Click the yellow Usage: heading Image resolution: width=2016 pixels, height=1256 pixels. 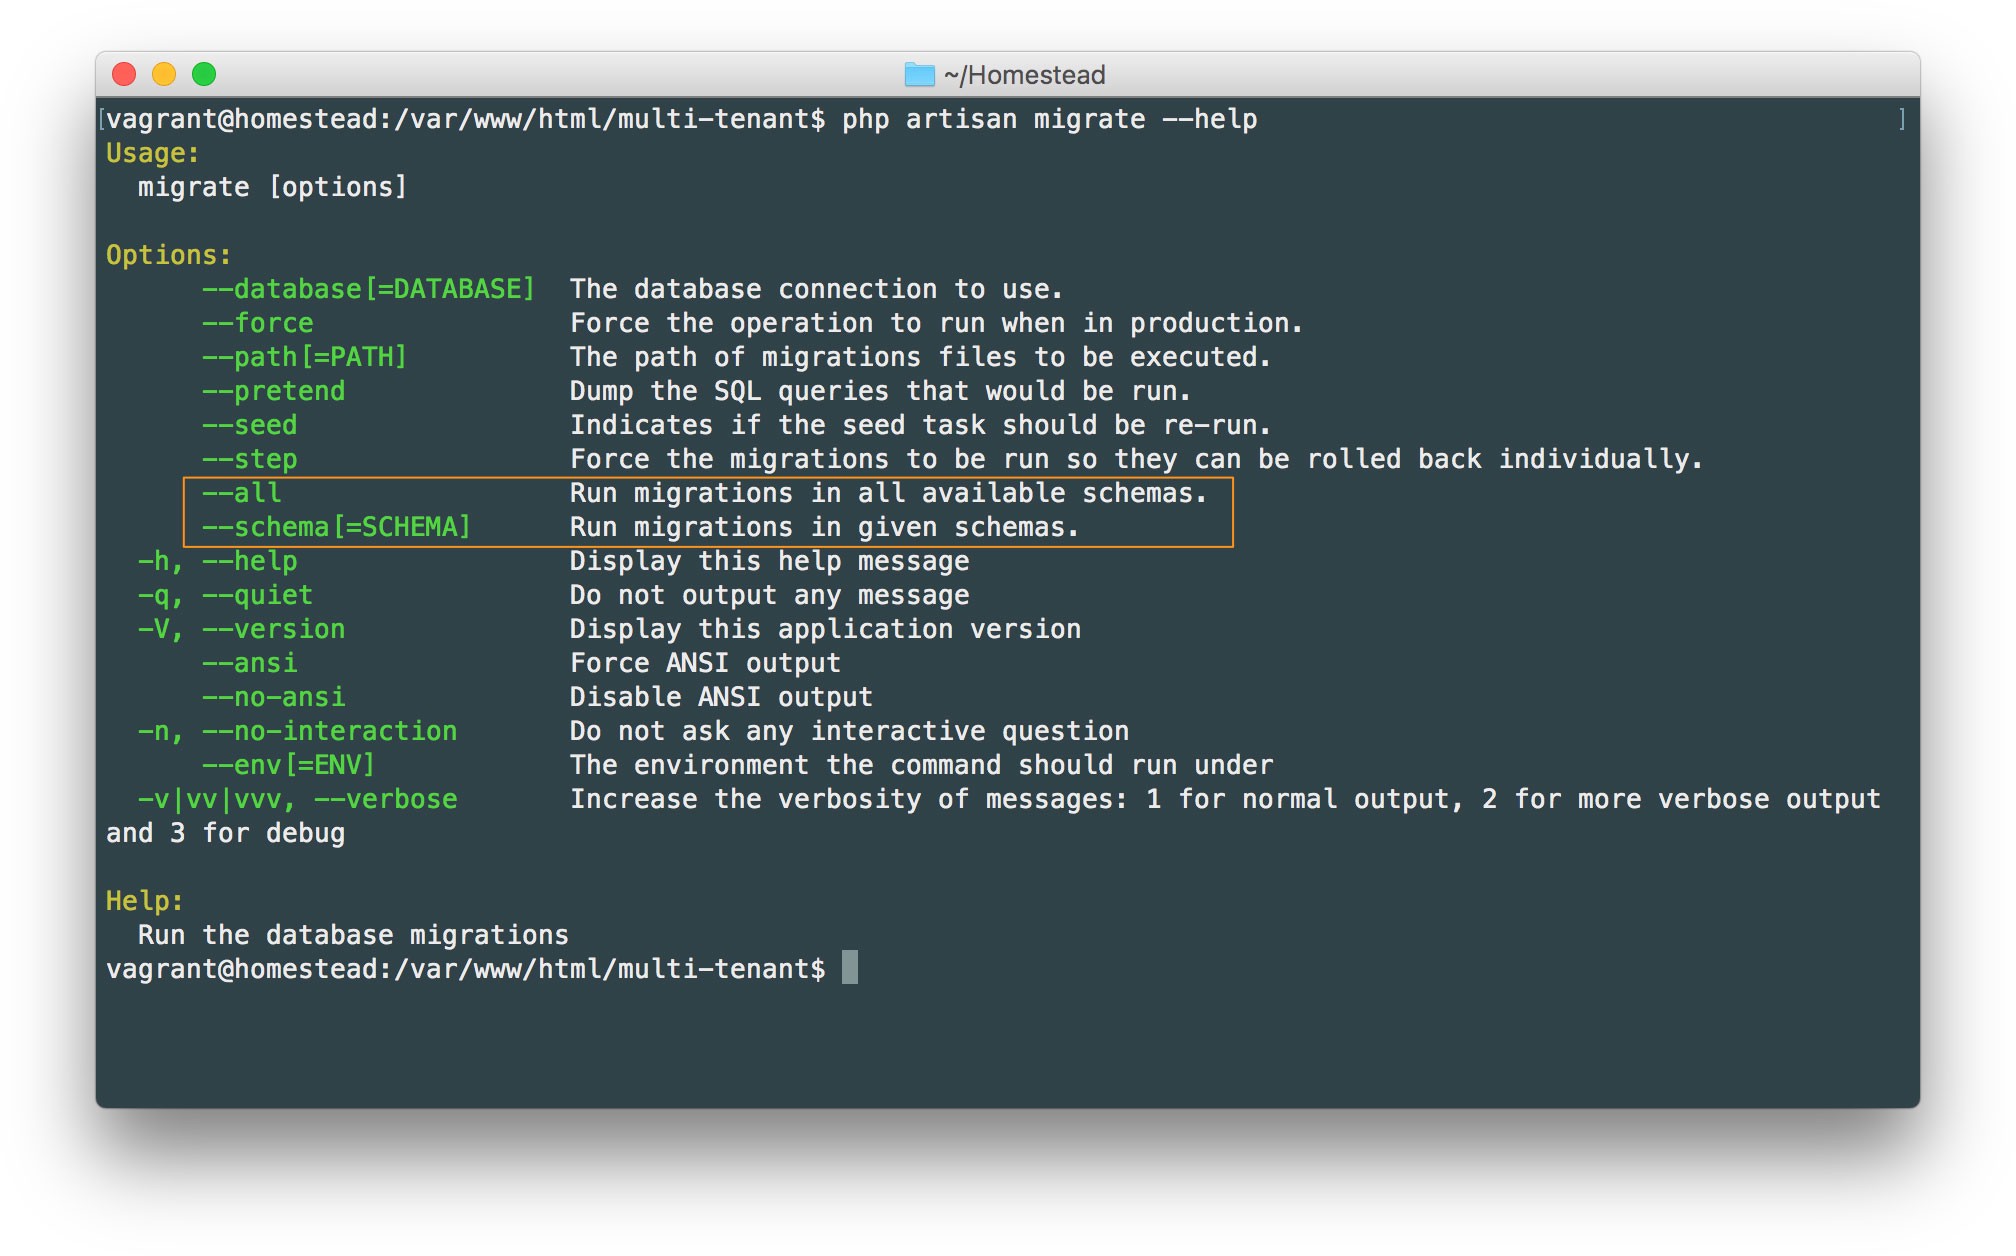152,153
